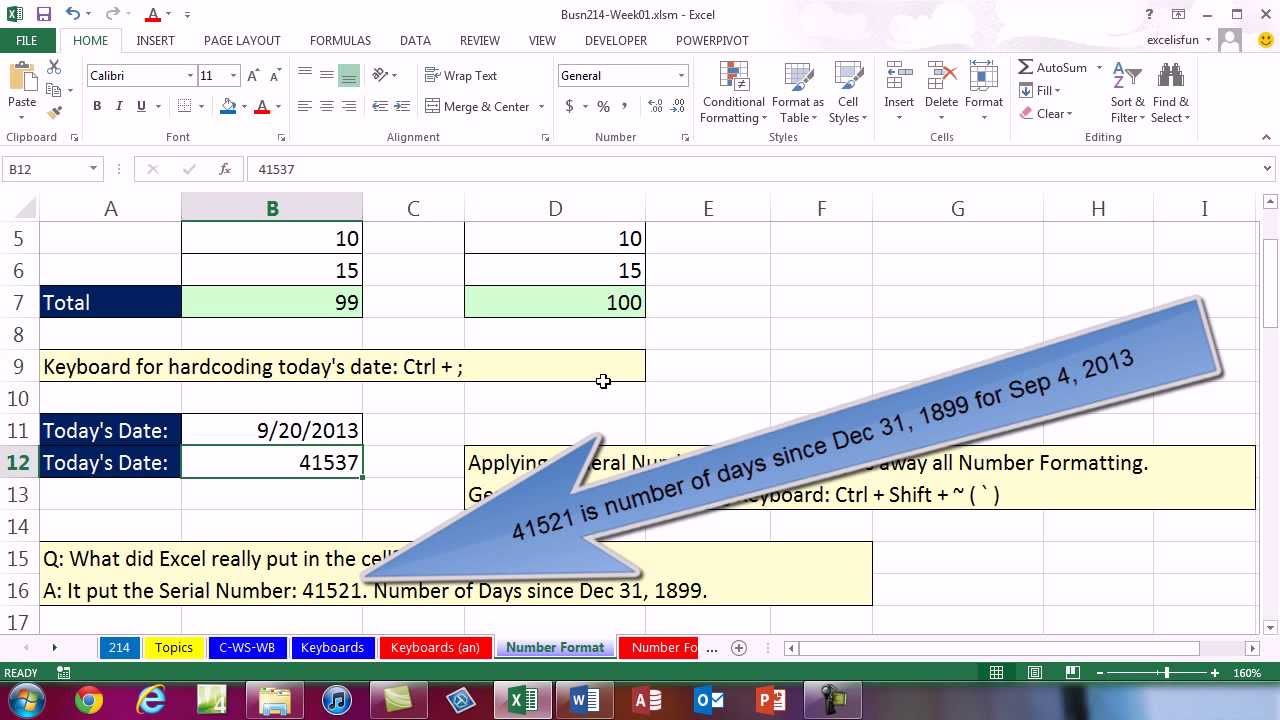Open the 214 sheet tab
Screen dimensions: 1280x720
[119, 647]
